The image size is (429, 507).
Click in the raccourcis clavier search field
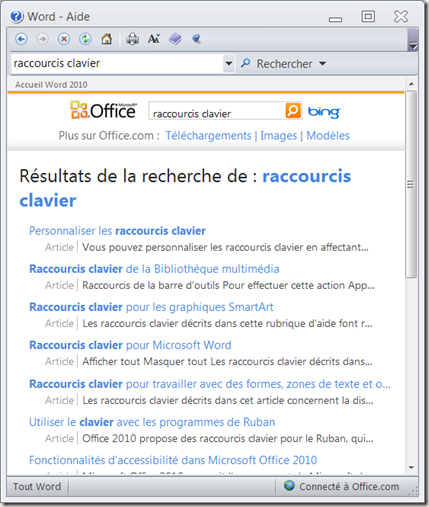[x=117, y=63]
